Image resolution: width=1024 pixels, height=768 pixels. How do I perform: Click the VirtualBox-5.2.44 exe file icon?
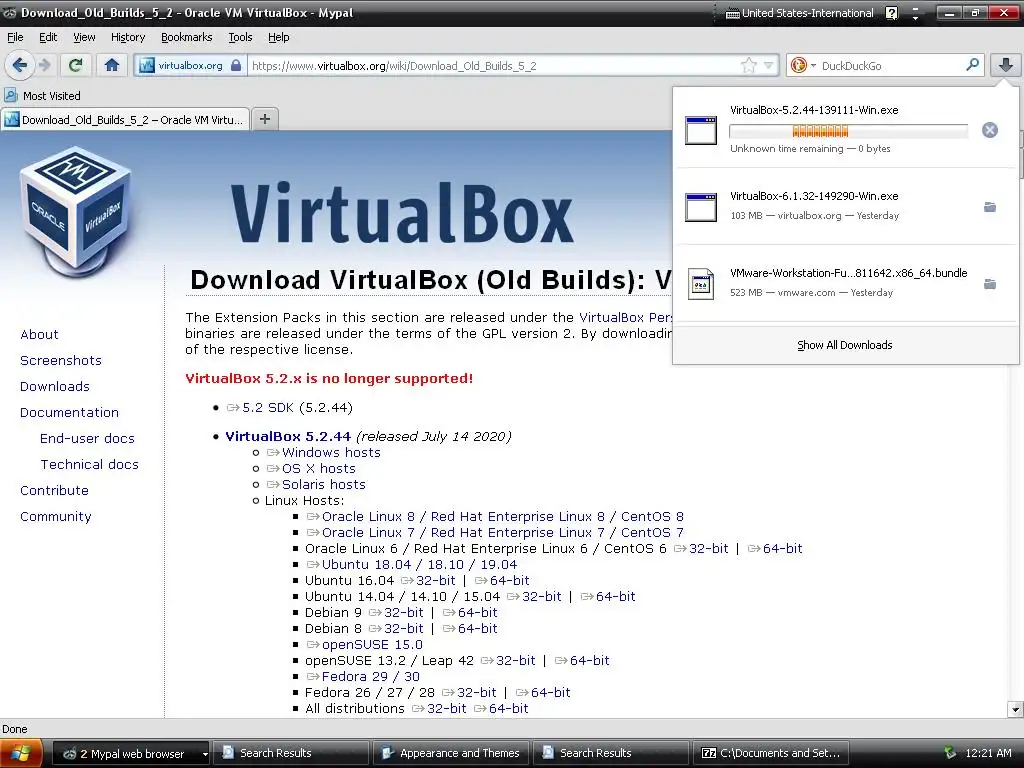701,130
